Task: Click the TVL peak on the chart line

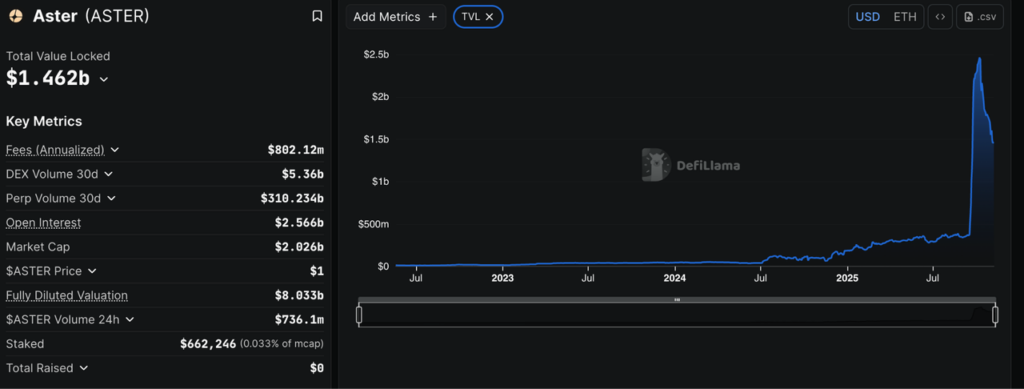Action: pos(980,59)
